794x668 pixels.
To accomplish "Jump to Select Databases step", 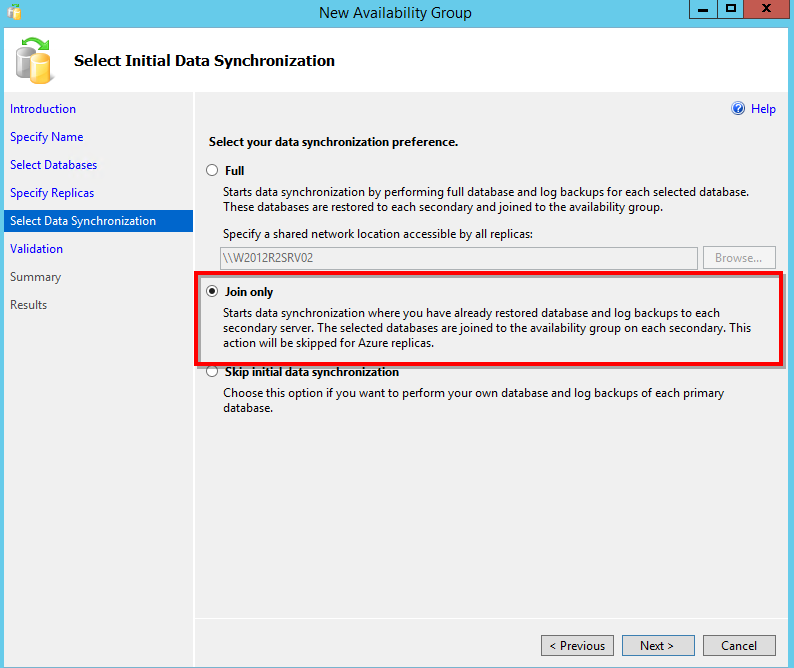I will tap(54, 165).
